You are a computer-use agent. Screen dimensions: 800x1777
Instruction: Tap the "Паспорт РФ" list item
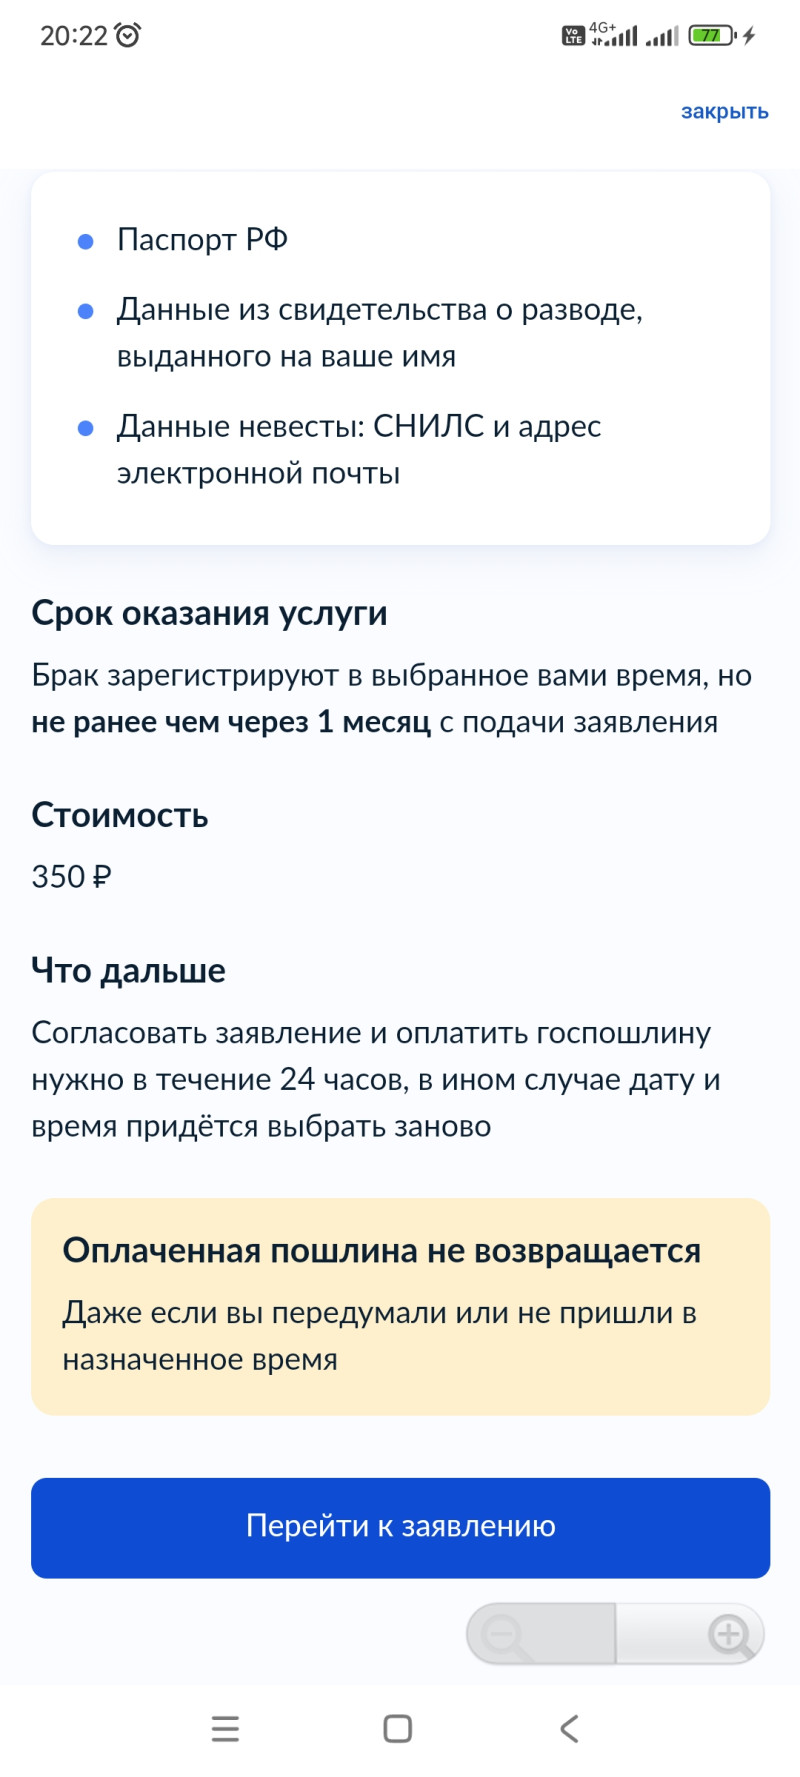(202, 240)
